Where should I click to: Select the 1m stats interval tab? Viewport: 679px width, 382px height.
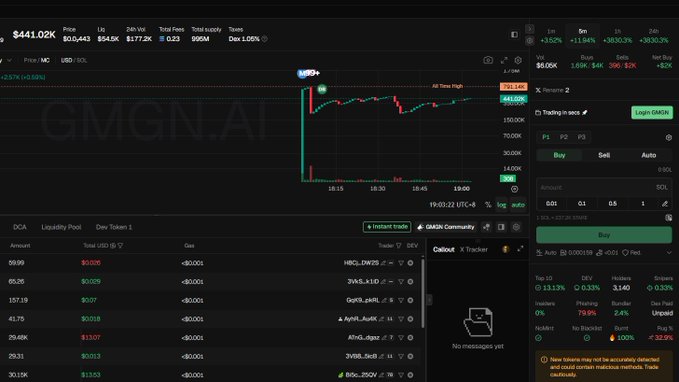point(551,36)
